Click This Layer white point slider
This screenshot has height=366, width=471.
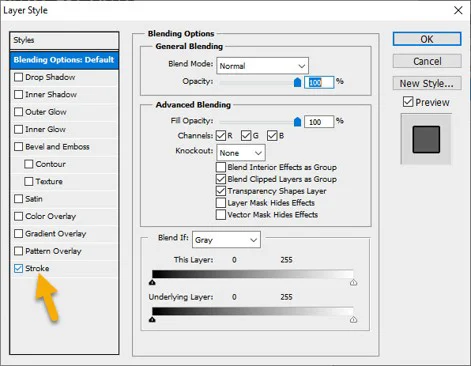(x=353, y=283)
